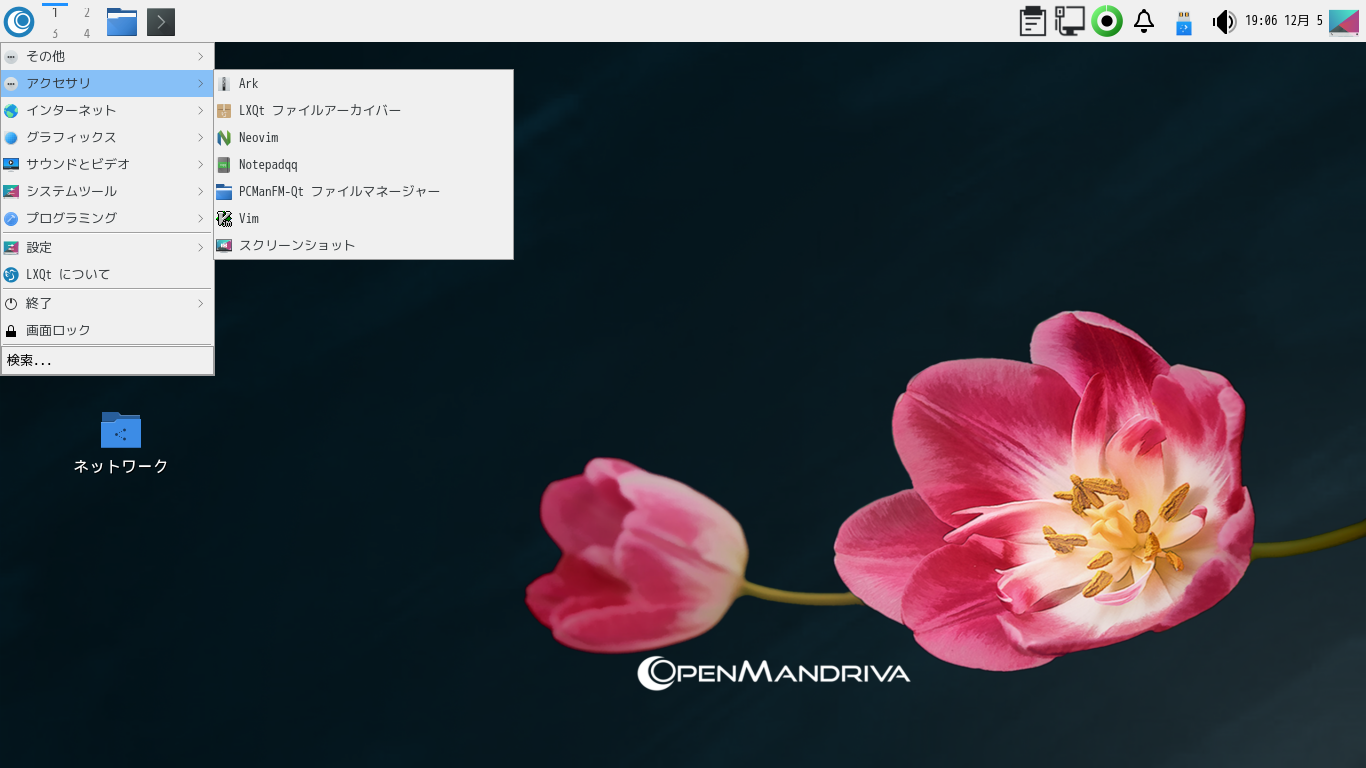The height and width of the screenshot is (768, 1366).
Task: Open the 設定 submenu
Action: coord(107,248)
